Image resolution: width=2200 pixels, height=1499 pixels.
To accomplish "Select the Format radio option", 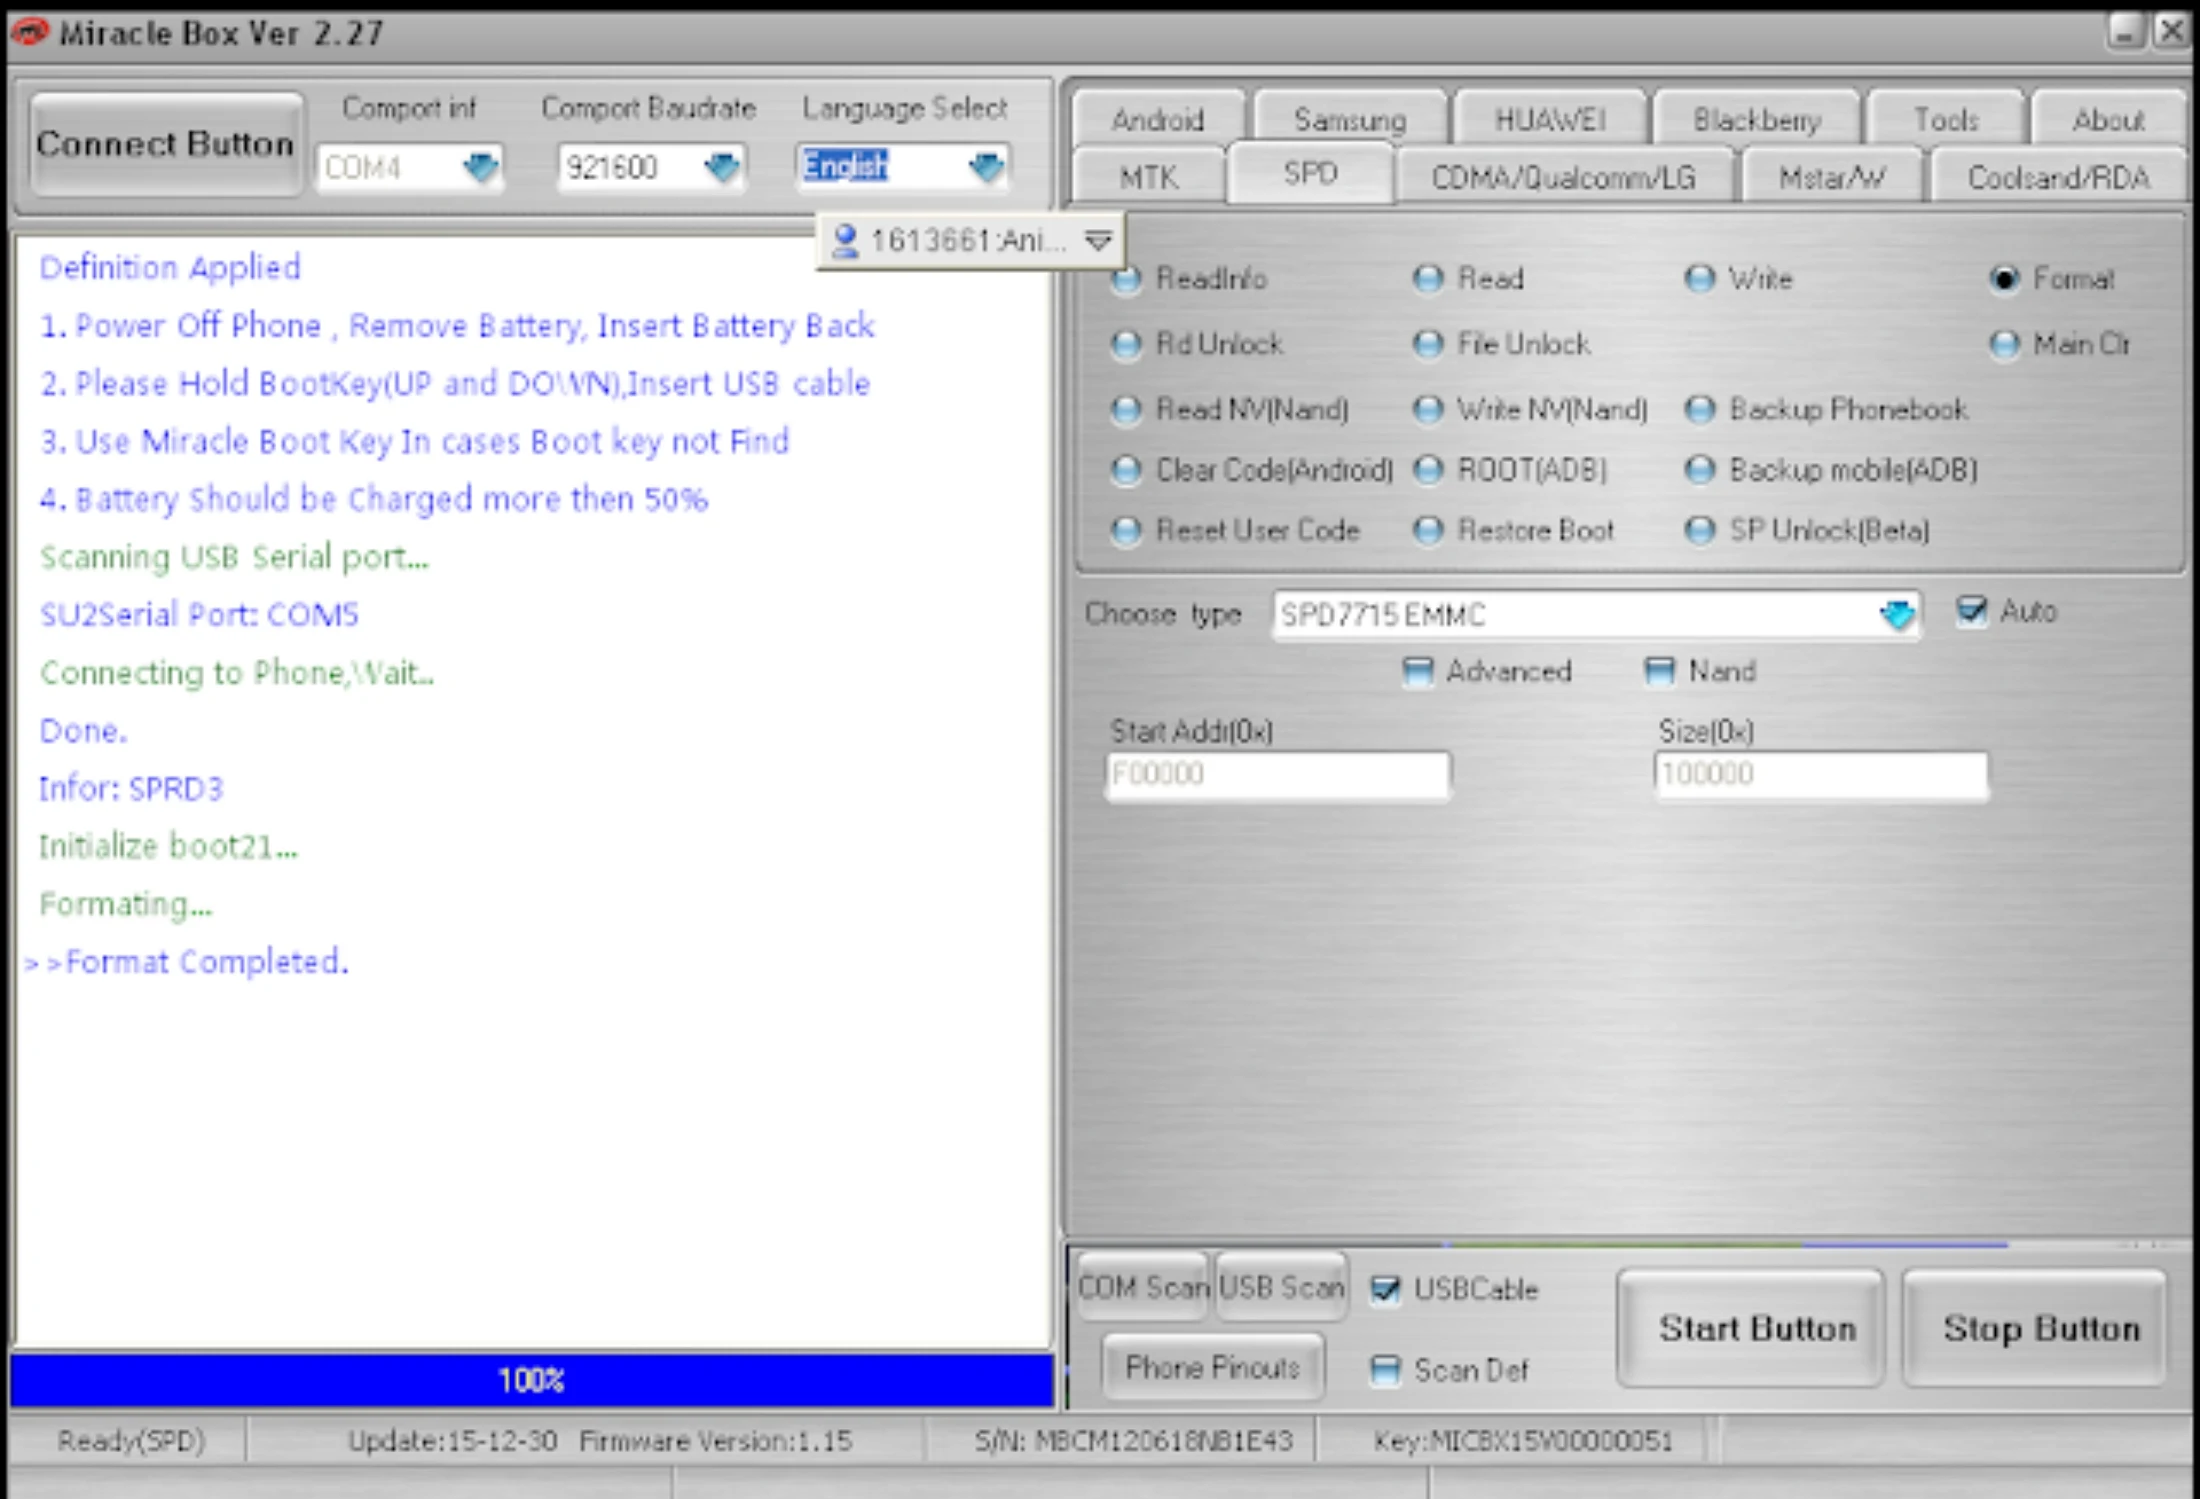I will click(x=2003, y=280).
